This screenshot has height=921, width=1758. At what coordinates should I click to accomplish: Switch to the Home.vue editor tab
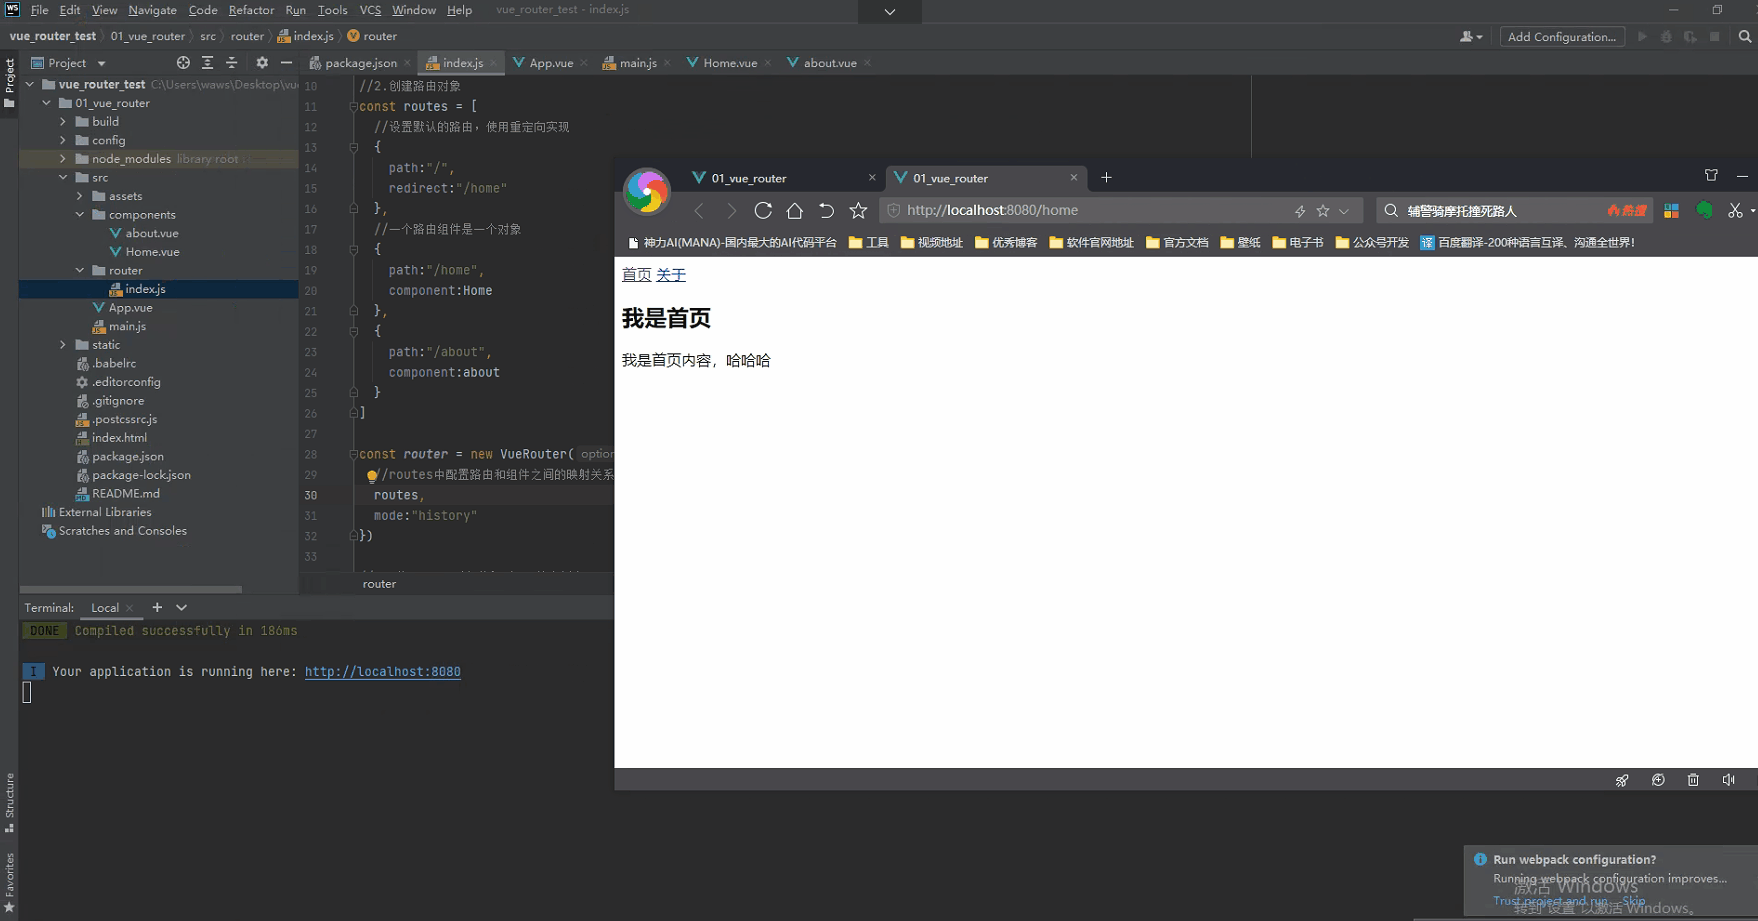[x=729, y=62]
